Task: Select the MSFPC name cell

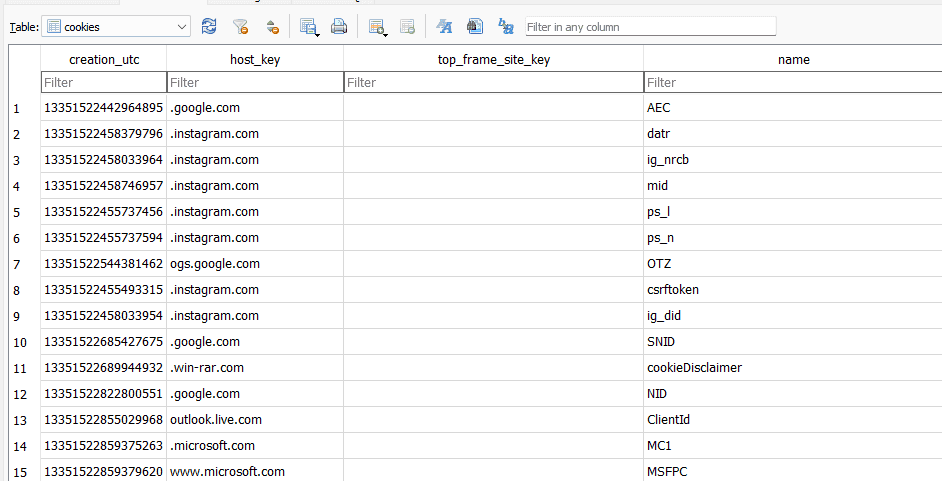Action: 793,471
